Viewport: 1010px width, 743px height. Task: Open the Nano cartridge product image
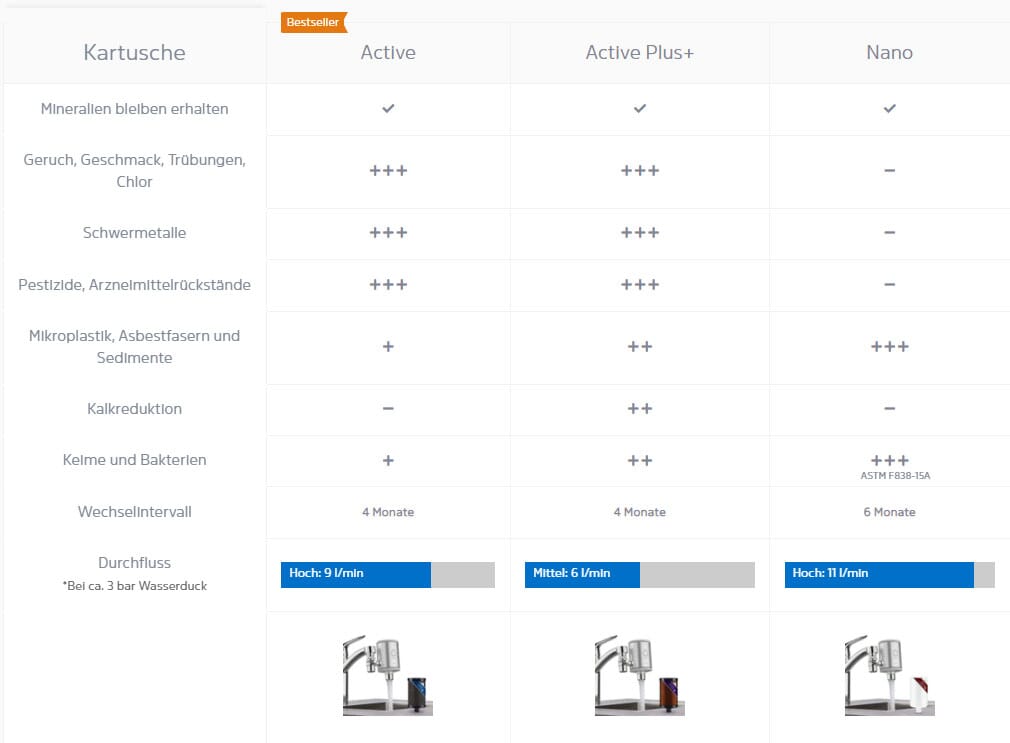tap(889, 677)
